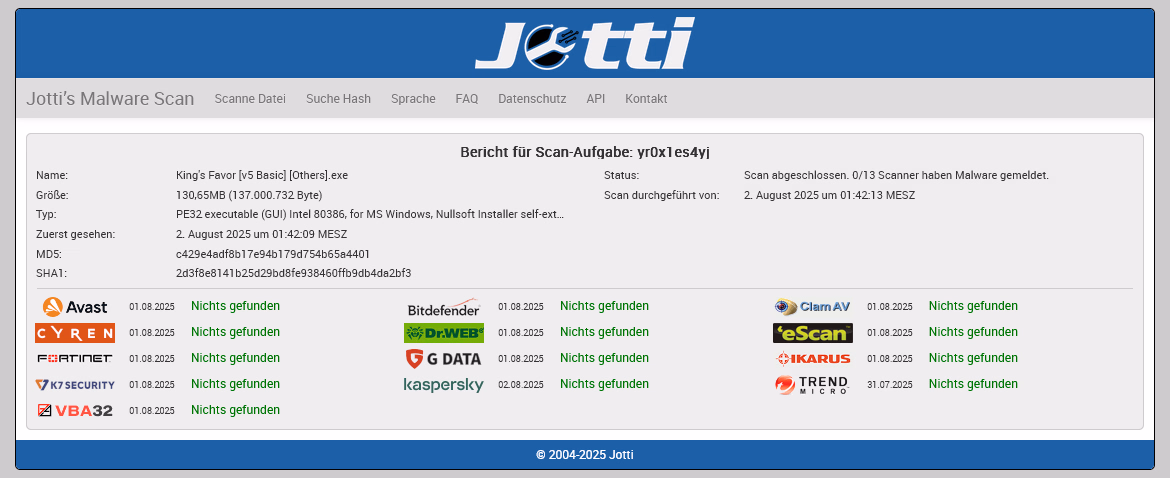Image resolution: width=1170 pixels, height=478 pixels.
Task: Click the scan status 0/13 Scanner text
Action: coord(896,176)
